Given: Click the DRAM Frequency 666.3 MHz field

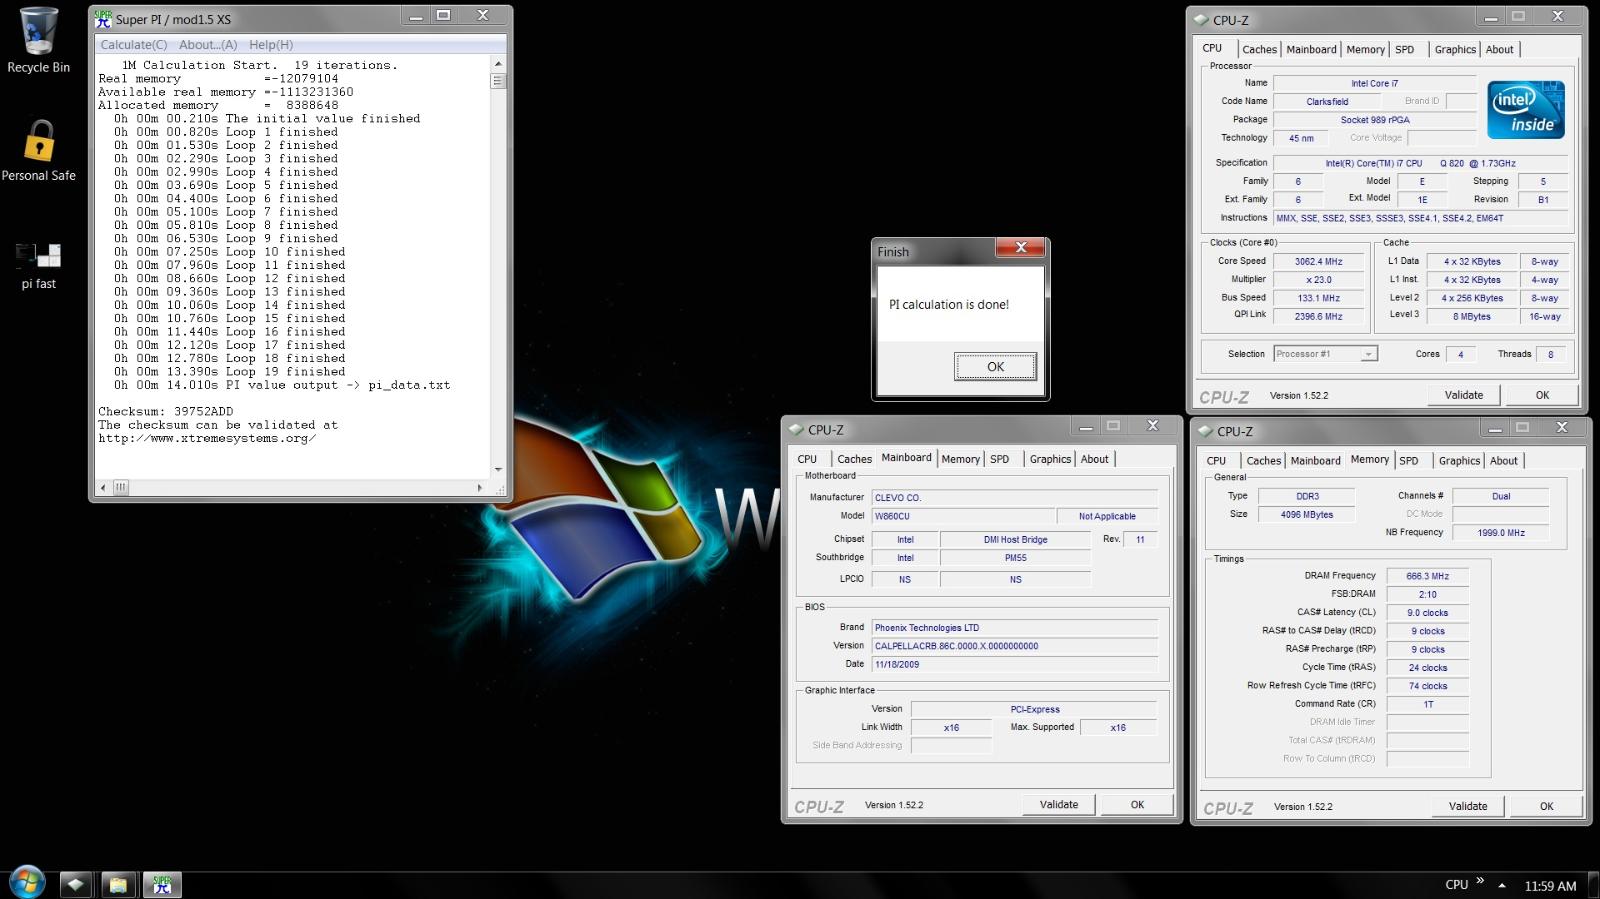Looking at the screenshot, I should pyautogui.click(x=1427, y=576).
